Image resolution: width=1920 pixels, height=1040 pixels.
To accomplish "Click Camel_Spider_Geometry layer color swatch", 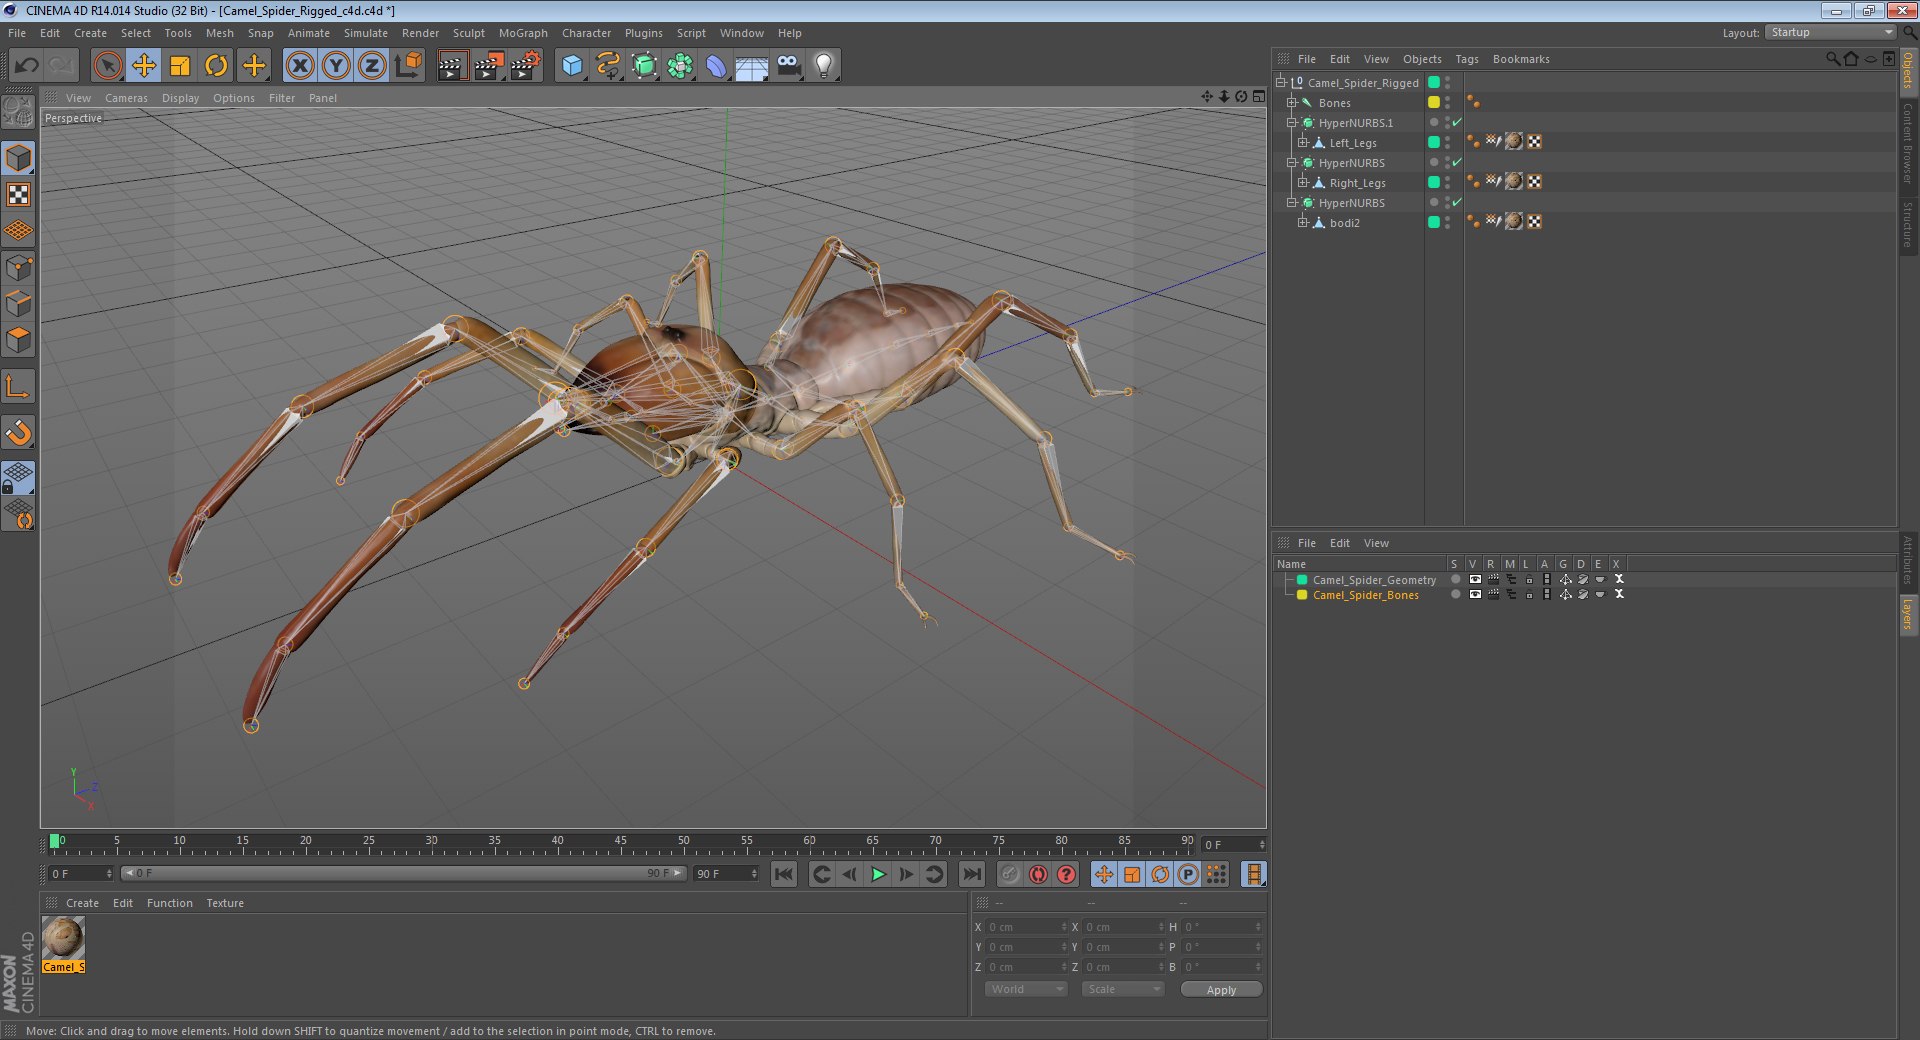I will tap(1302, 580).
